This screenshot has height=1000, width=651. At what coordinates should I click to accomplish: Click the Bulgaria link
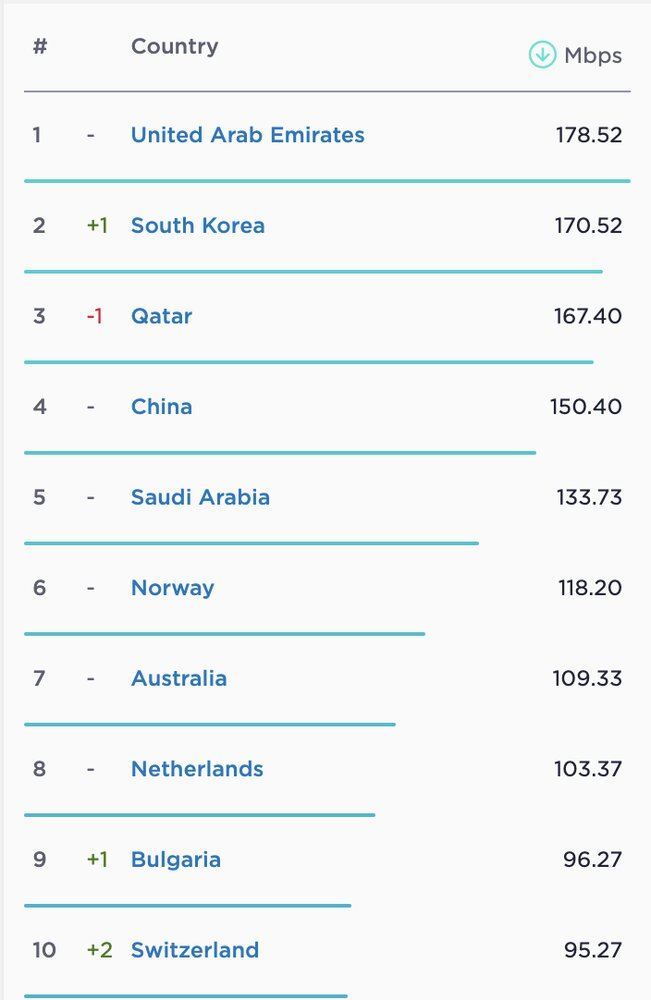pyautogui.click(x=175, y=859)
